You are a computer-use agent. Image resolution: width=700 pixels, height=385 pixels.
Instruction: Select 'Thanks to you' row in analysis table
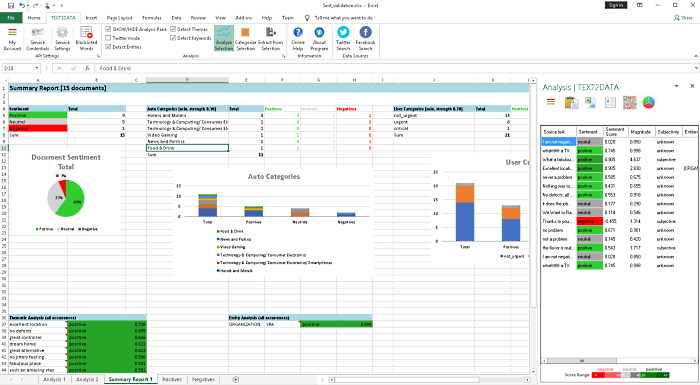coord(619,222)
